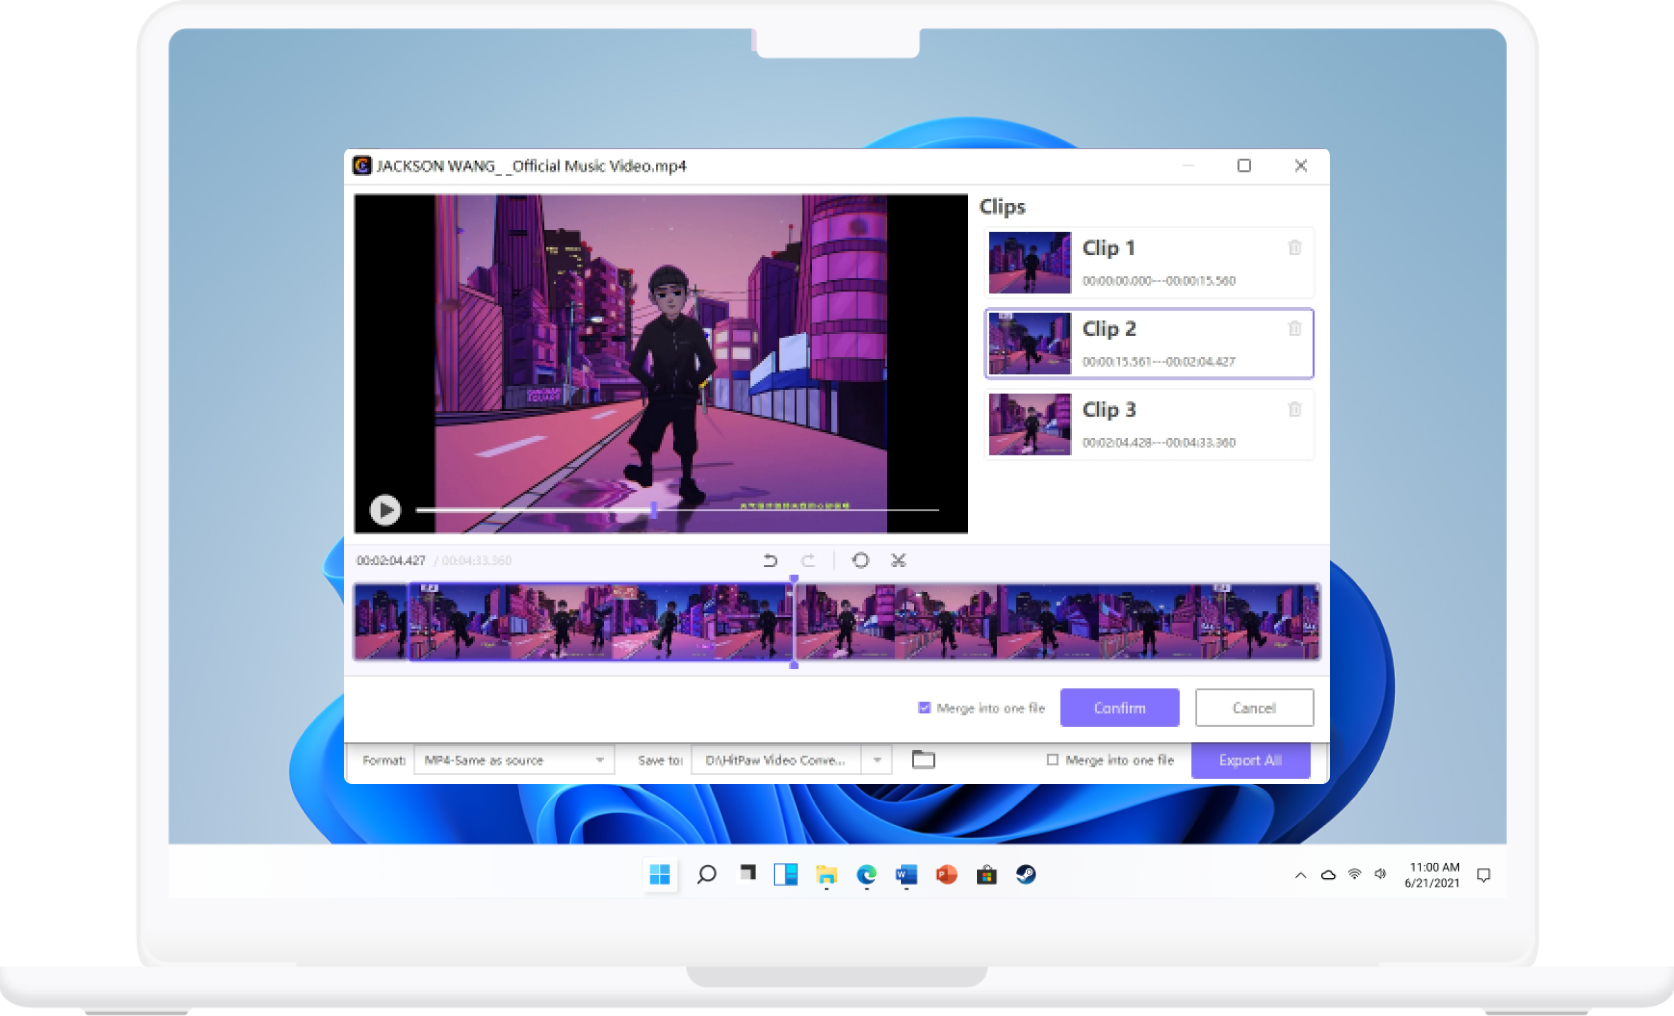Play the video preview

click(385, 510)
